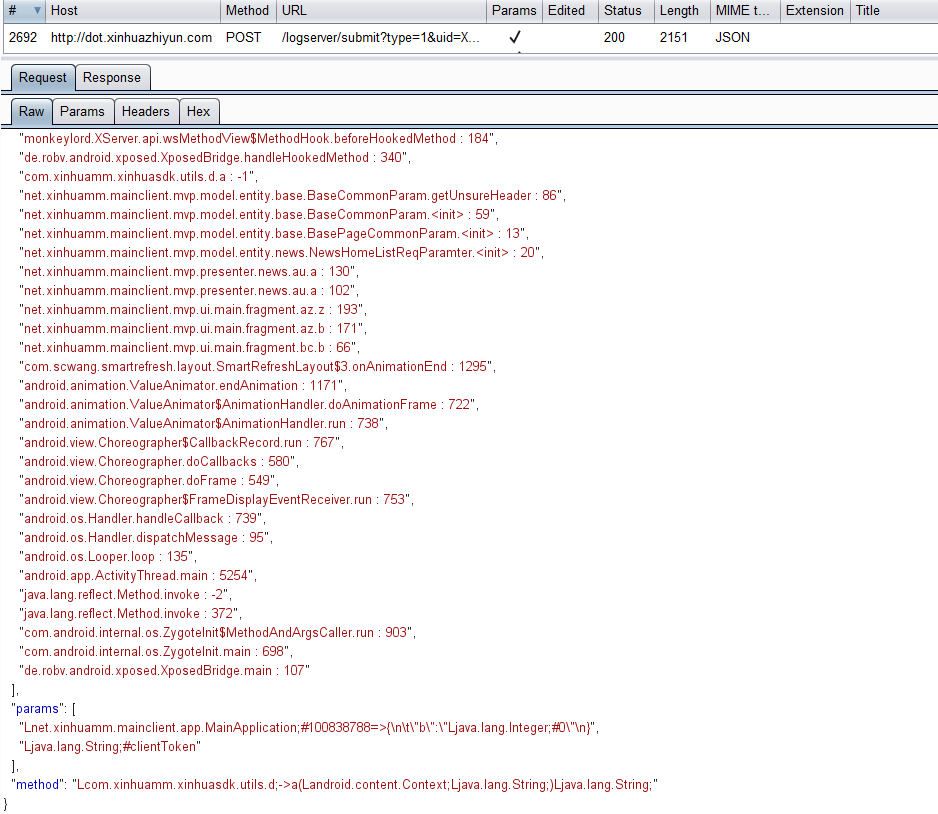Click the Method column header

tap(248, 11)
